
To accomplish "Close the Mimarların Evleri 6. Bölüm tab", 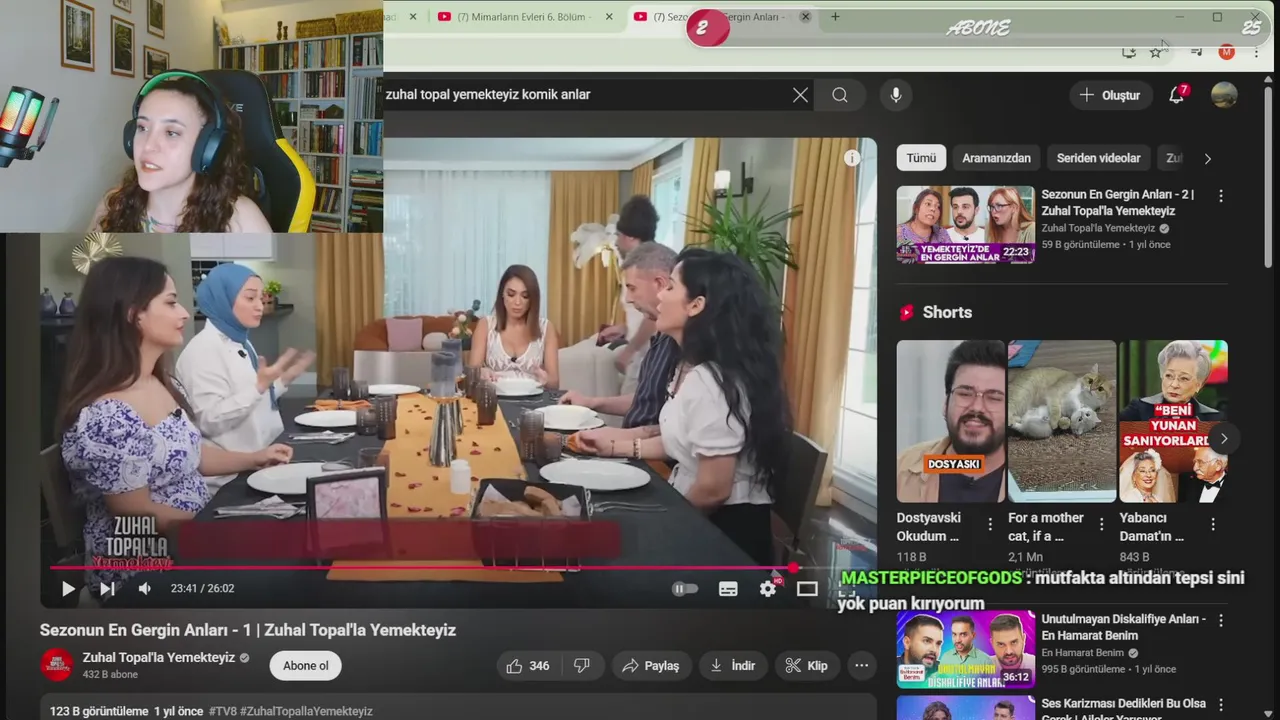I will tap(609, 17).
